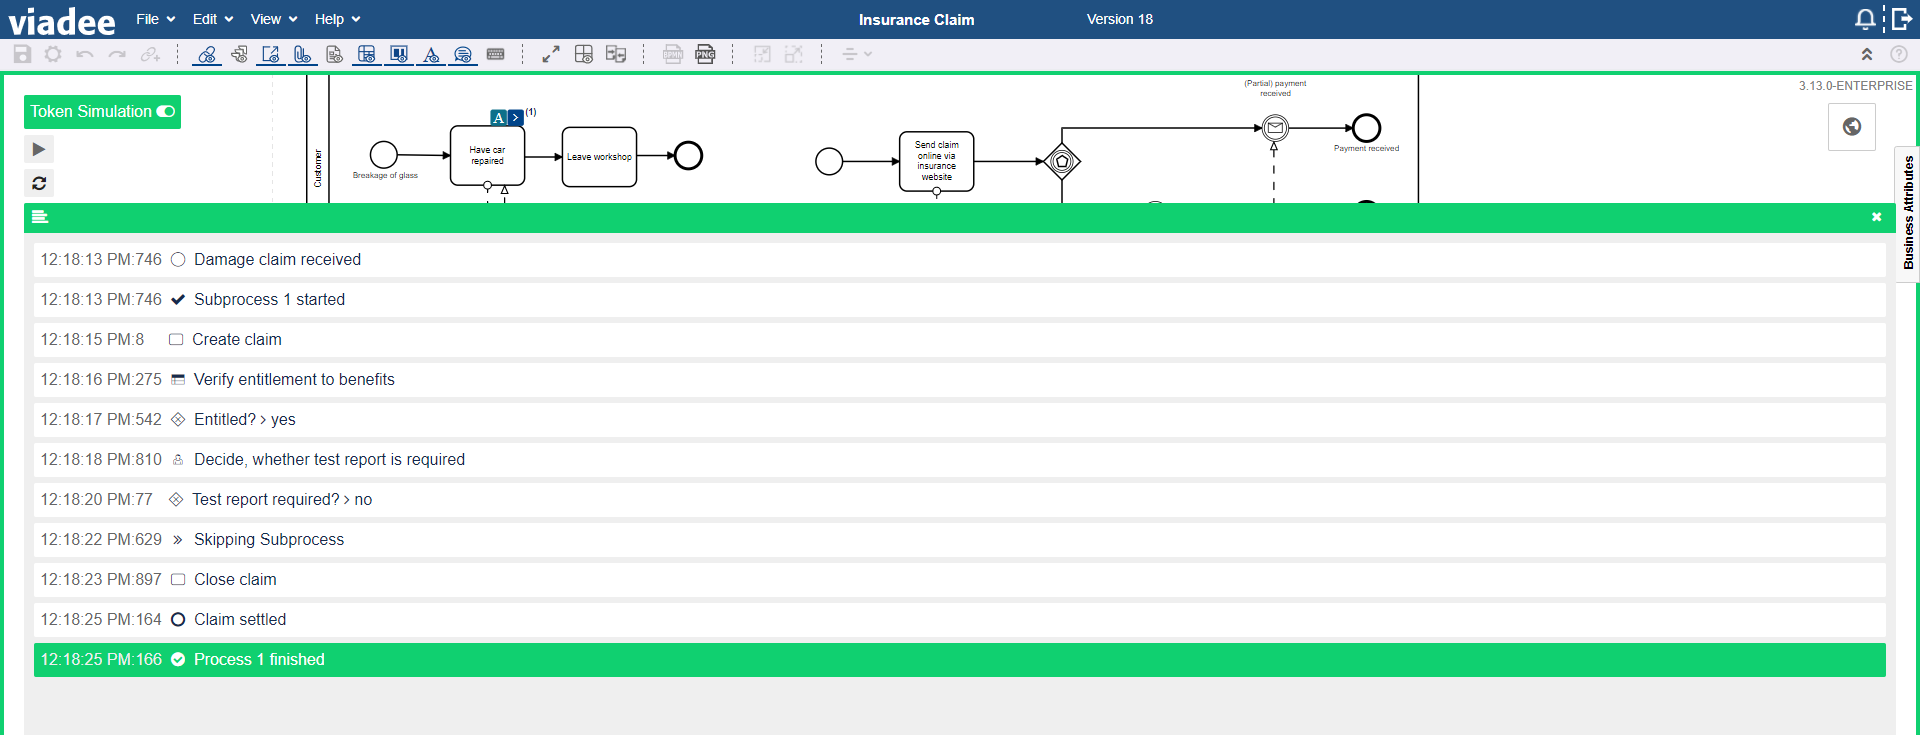Export the diagram as BPMN
1920x735 pixels.
coord(673,54)
